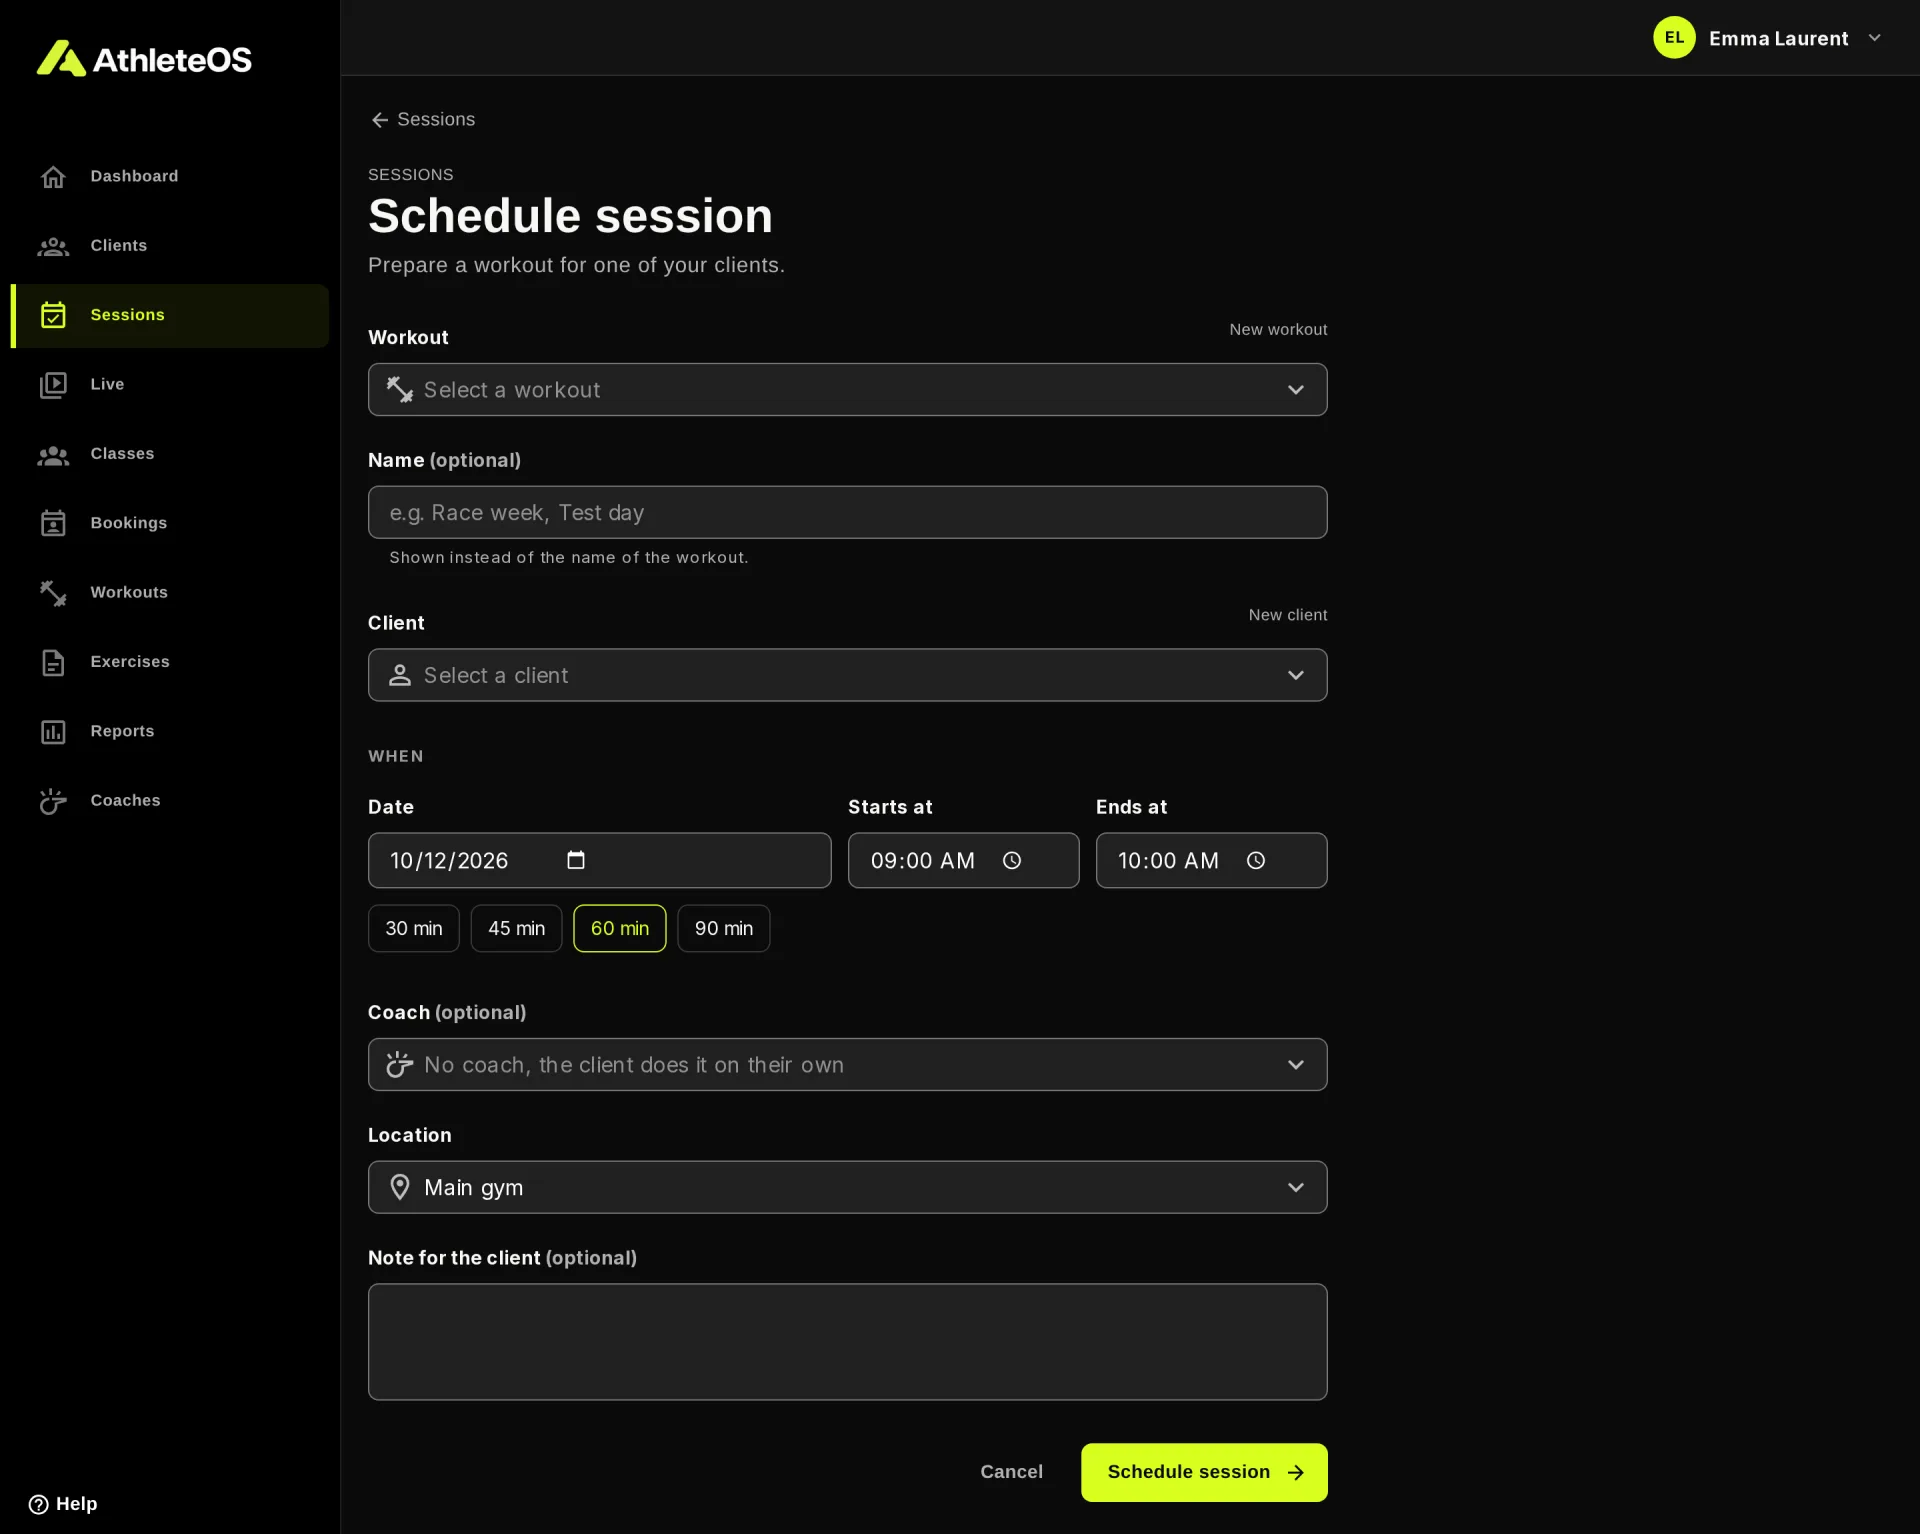Expand the Coach dropdown
Image resolution: width=1920 pixels, height=1534 pixels.
tap(848, 1065)
